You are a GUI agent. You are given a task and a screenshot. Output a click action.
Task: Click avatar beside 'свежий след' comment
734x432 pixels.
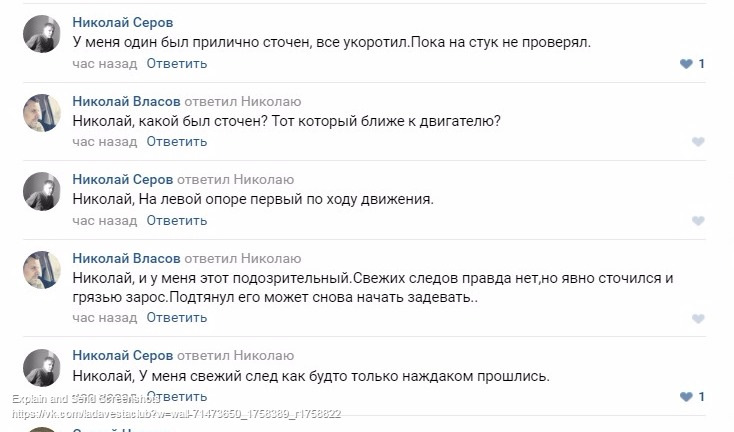[42, 367]
